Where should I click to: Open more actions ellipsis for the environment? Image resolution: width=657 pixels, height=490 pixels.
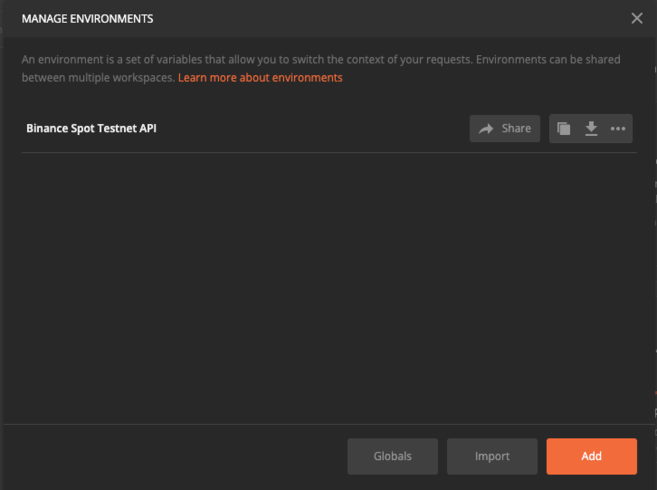coord(618,129)
